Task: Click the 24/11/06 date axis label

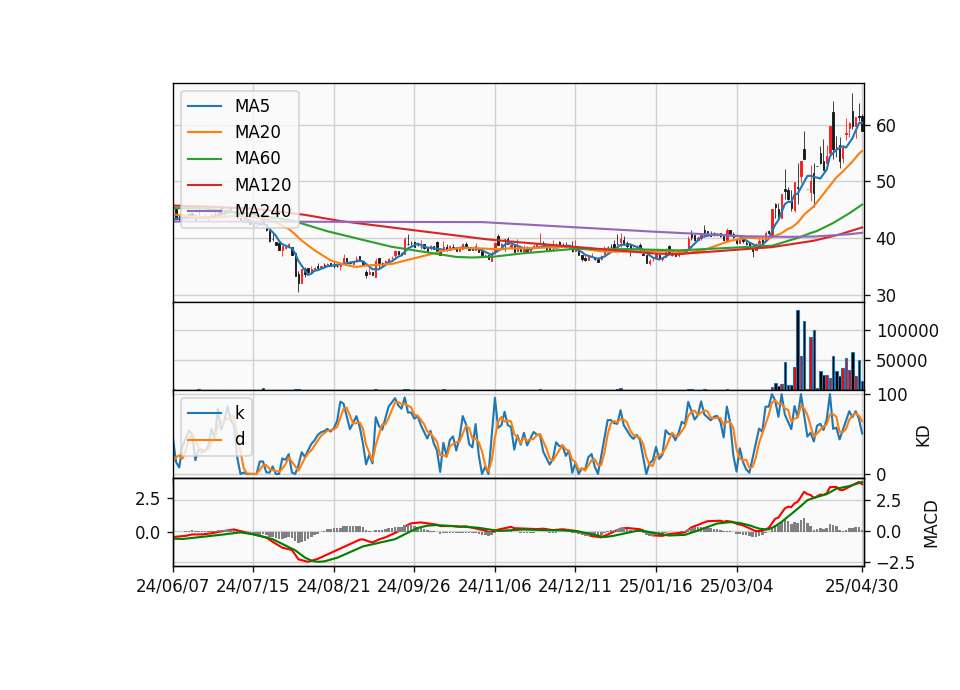Action: click(495, 586)
